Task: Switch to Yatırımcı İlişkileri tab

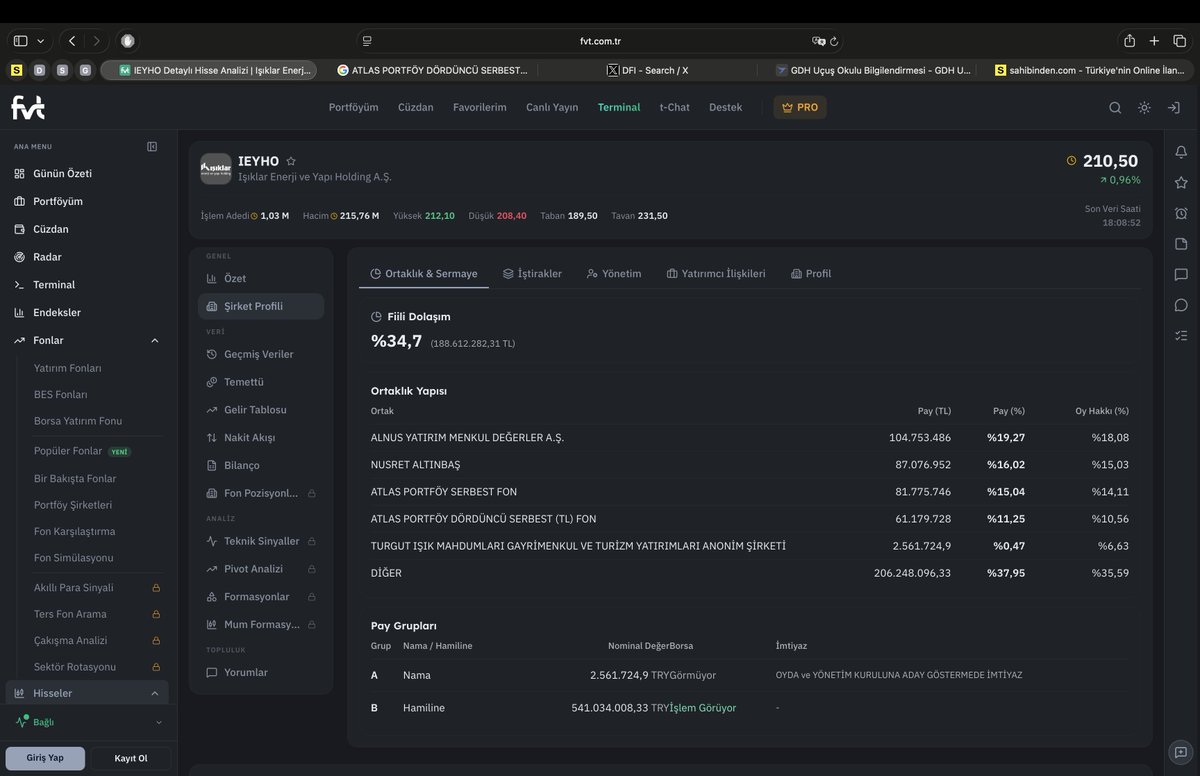Action: pyautogui.click(x=716, y=274)
